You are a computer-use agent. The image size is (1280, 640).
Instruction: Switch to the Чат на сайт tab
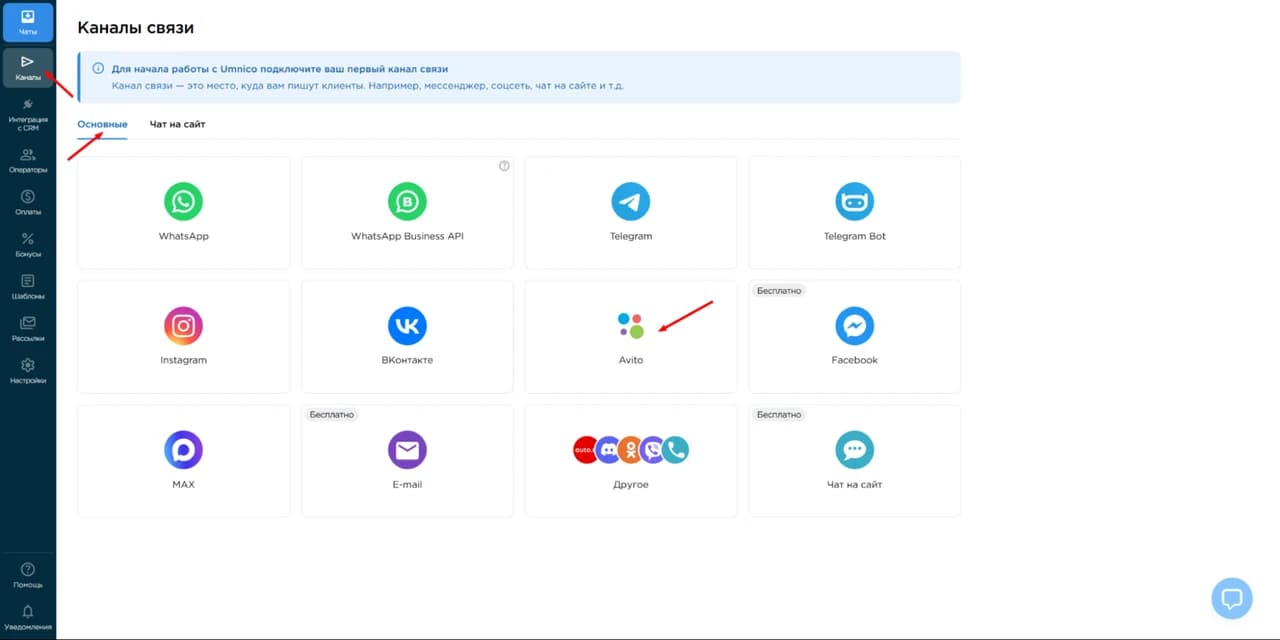[178, 124]
